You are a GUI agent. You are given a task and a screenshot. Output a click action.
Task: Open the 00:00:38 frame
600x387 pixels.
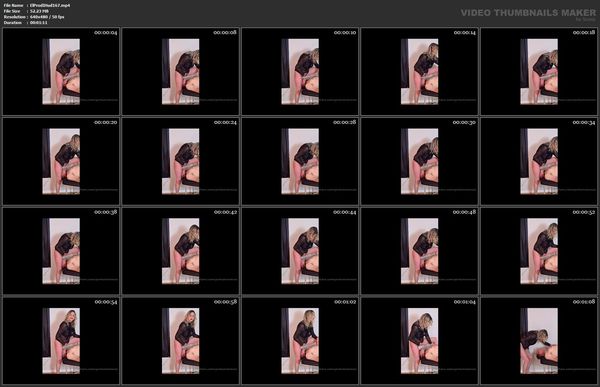(61, 251)
